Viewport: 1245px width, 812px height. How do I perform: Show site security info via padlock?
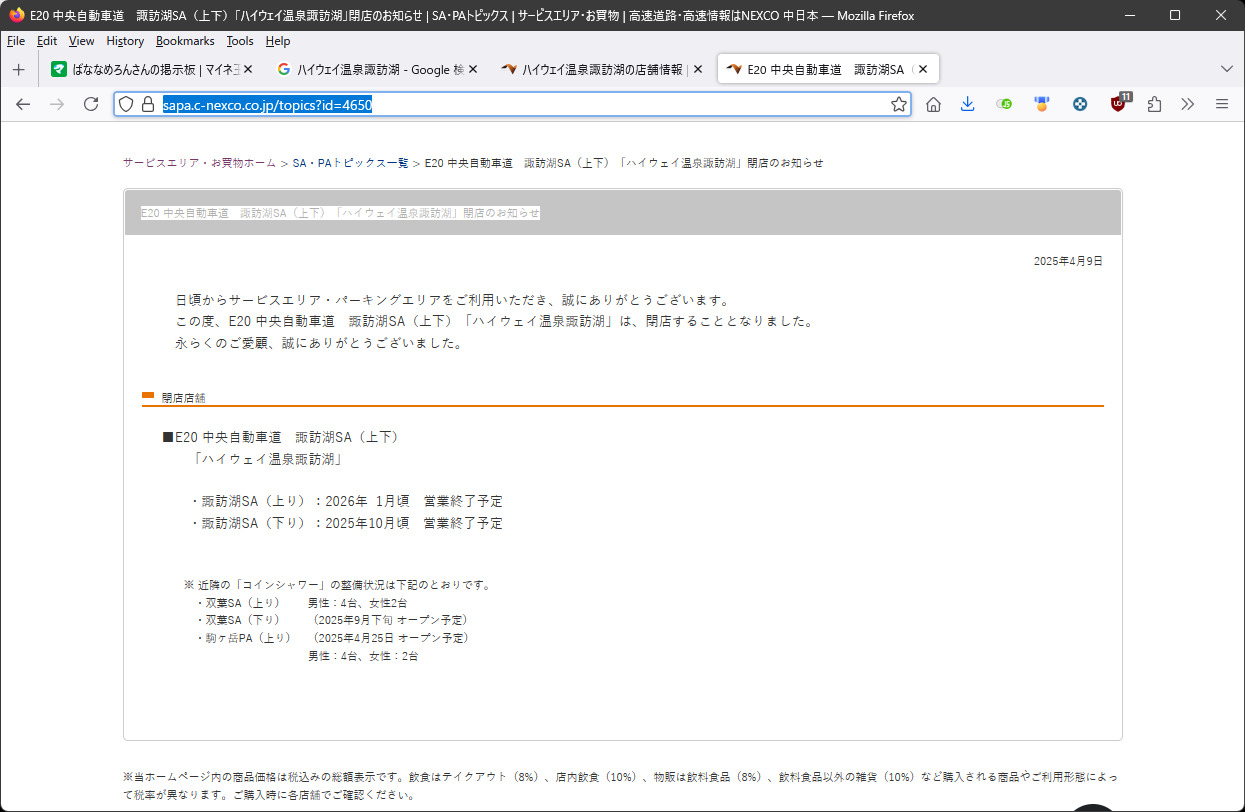pos(147,104)
